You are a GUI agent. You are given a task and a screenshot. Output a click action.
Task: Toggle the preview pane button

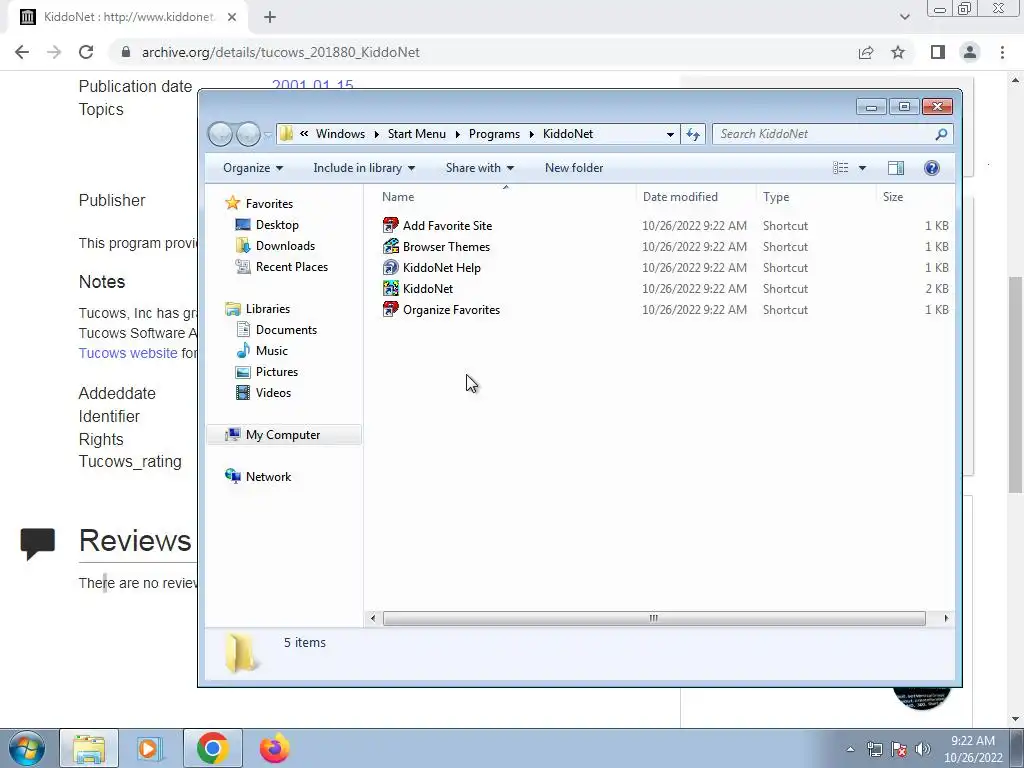point(896,168)
